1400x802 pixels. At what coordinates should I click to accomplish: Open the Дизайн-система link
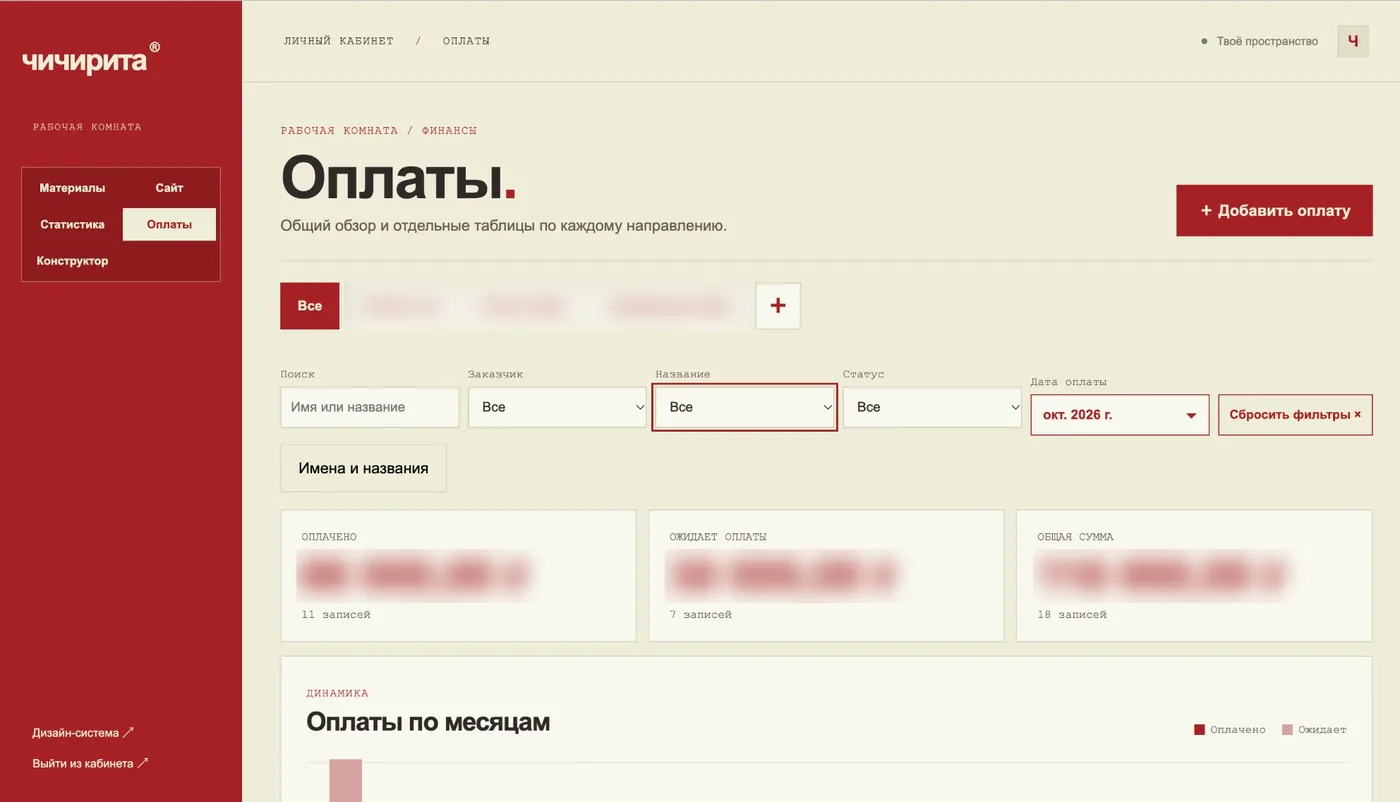point(83,733)
